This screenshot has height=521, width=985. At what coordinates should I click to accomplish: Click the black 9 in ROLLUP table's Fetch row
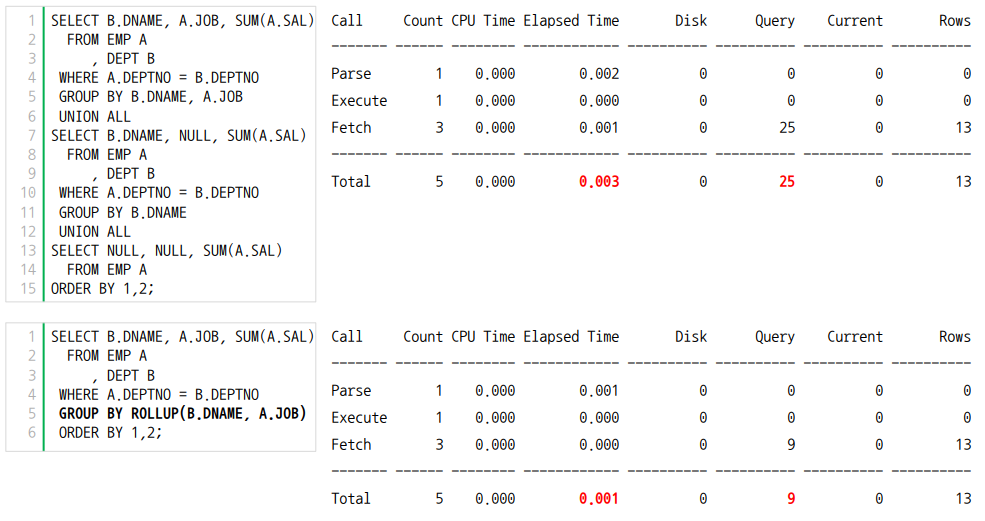pyautogui.click(x=791, y=444)
